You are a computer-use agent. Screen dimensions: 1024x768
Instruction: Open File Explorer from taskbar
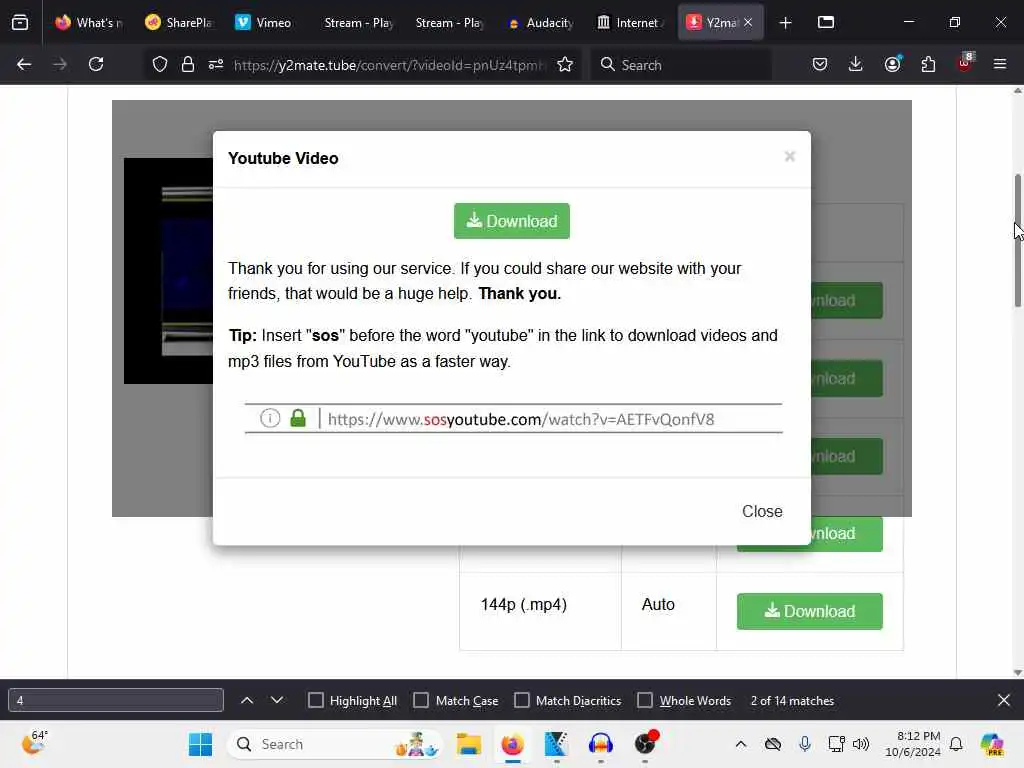pyautogui.click(x=469, y=744)
